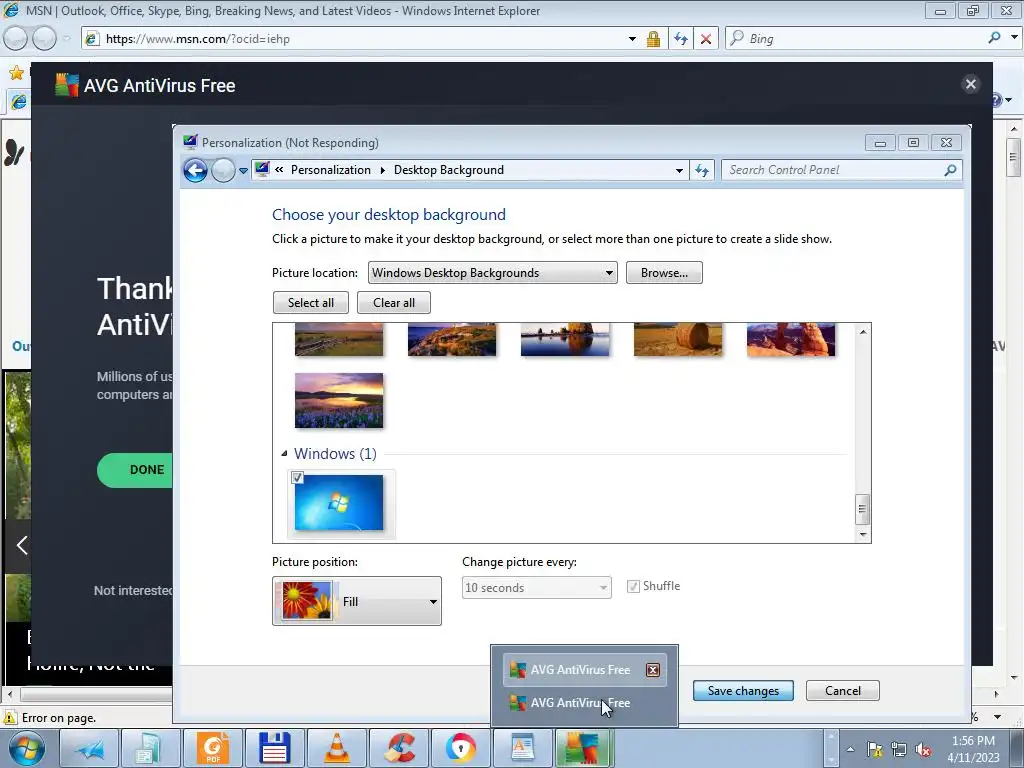This screenshot has height=768, width=1024.
Task: Click the Error on page warning icon
Action: [x=10, y=718]
